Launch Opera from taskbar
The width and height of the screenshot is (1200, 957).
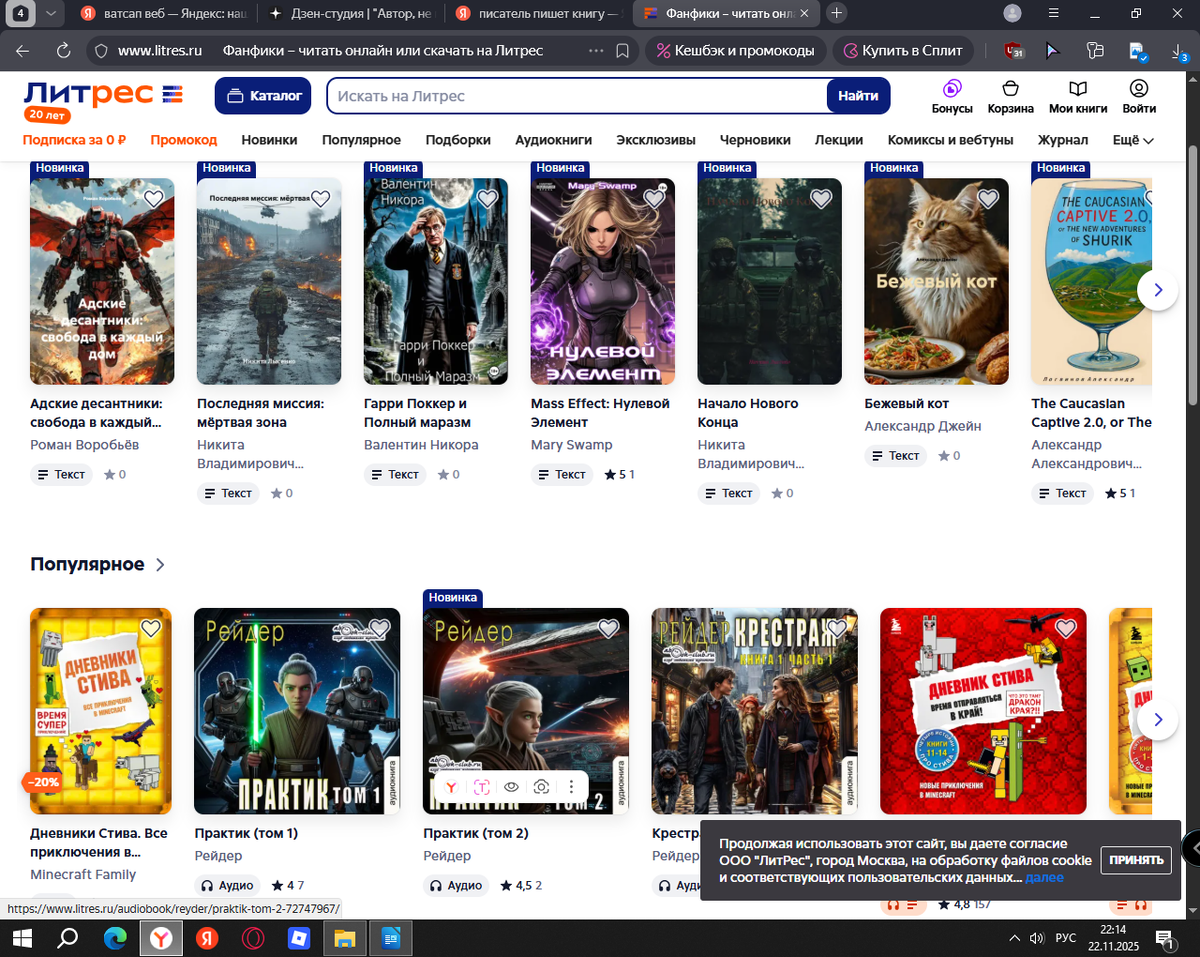coord(253,937)
